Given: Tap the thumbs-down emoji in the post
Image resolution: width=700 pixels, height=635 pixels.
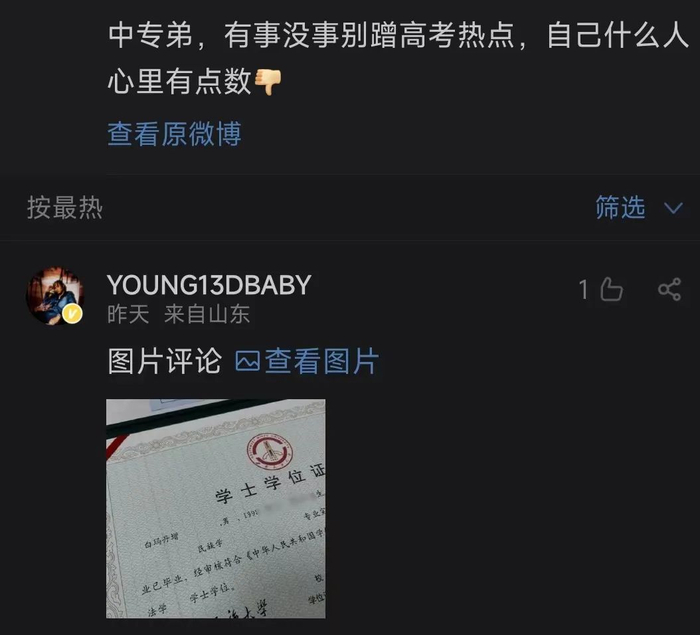Looking at the screenshot, I should pyautogui.click(x=268, y=82).
